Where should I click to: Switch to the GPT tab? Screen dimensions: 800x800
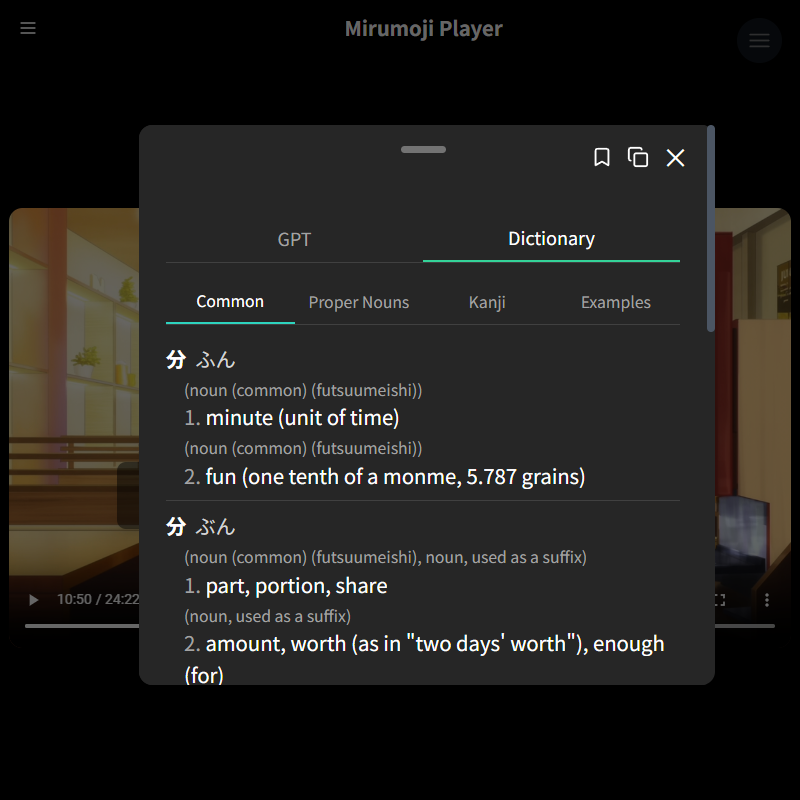[x=294, y=239]
